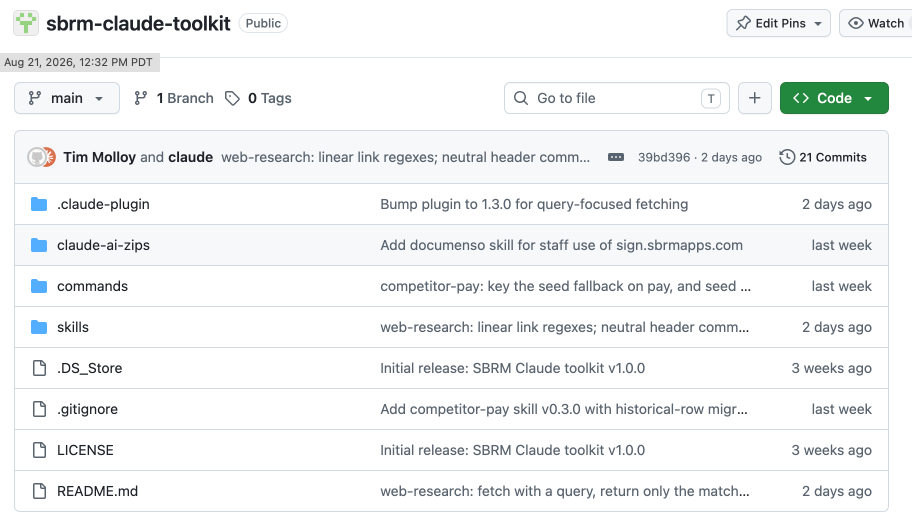Open latest commit message in header row
The image size is (912, 525).
click(x=405, y=157)
